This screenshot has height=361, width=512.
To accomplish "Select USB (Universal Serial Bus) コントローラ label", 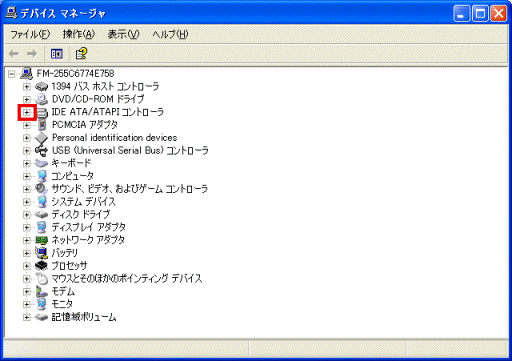I will 130,151.
